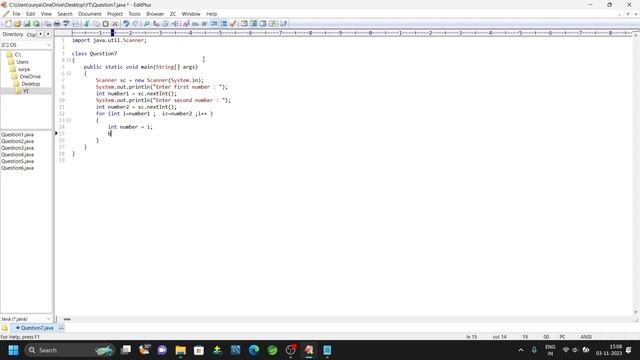Collapse the main method fold marker at line 6
The height and width of the screenshot is (360, 640).
click(x=69, y=73)
